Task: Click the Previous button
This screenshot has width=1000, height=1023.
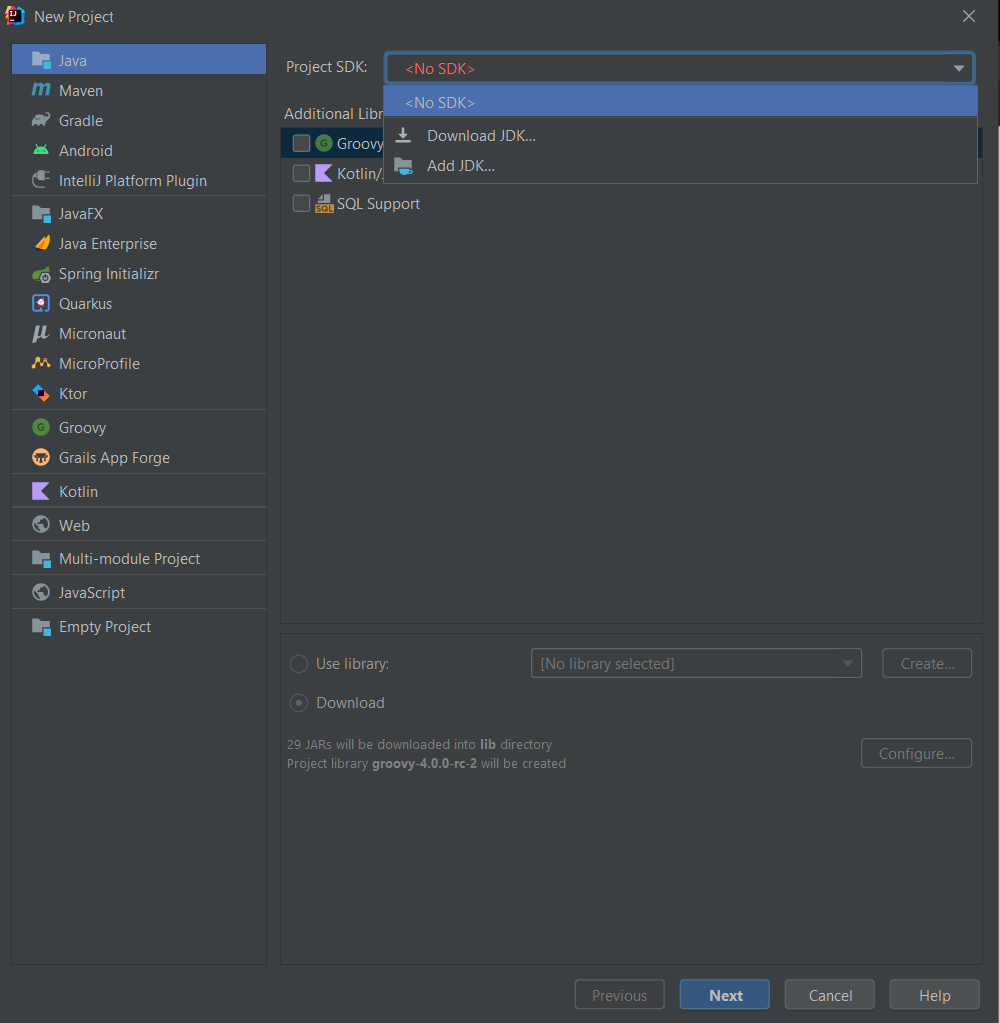Action: (x=620, y=994)
